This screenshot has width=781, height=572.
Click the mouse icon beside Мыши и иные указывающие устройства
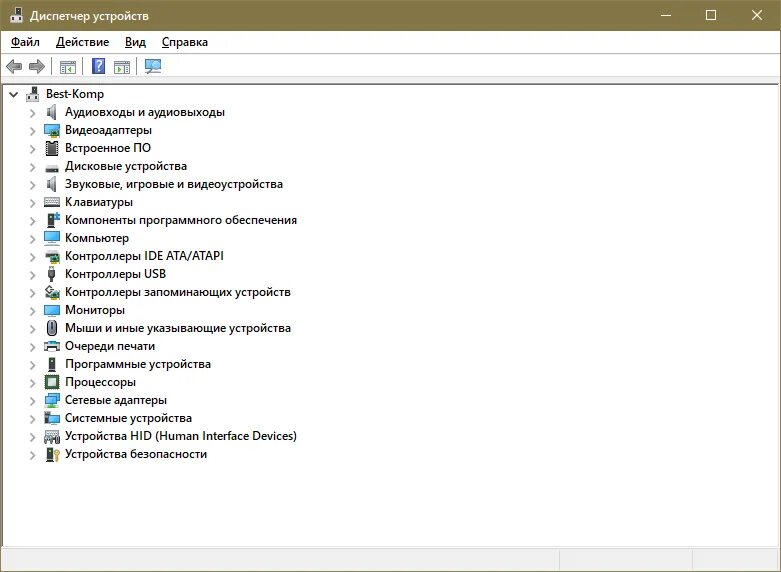(52, 328)
